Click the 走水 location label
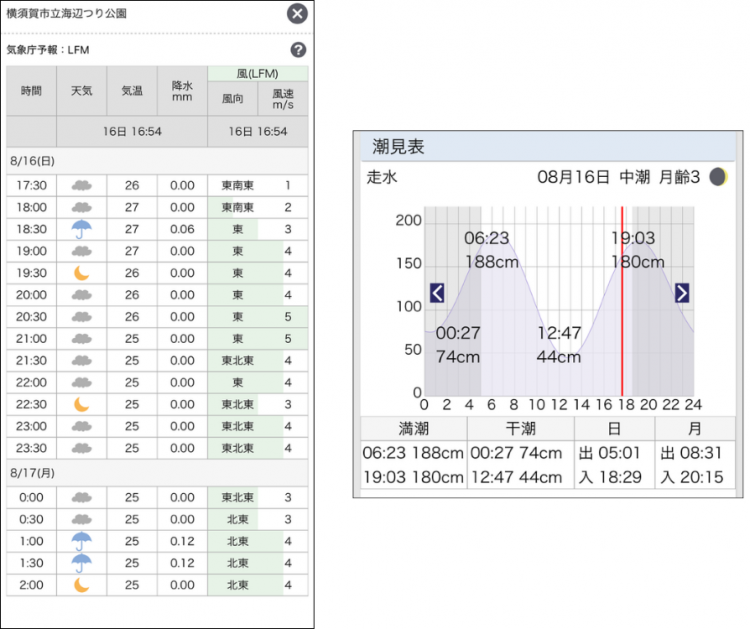 pyautogui.click(x=382, y=177)
